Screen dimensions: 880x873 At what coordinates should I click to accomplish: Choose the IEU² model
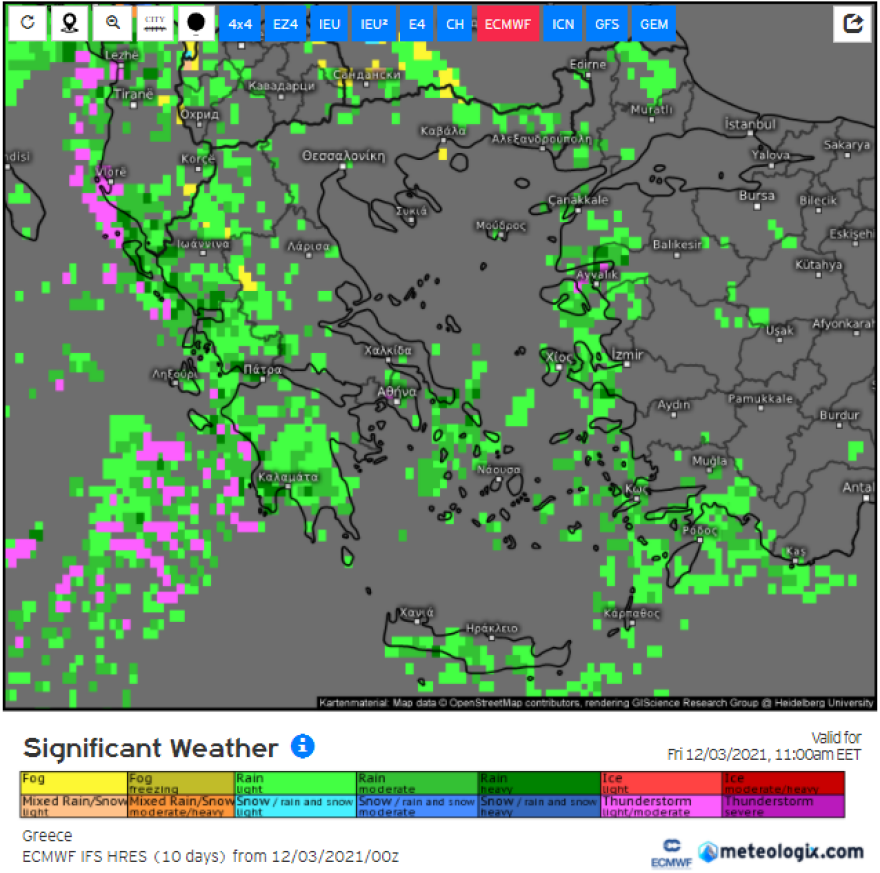373,24
